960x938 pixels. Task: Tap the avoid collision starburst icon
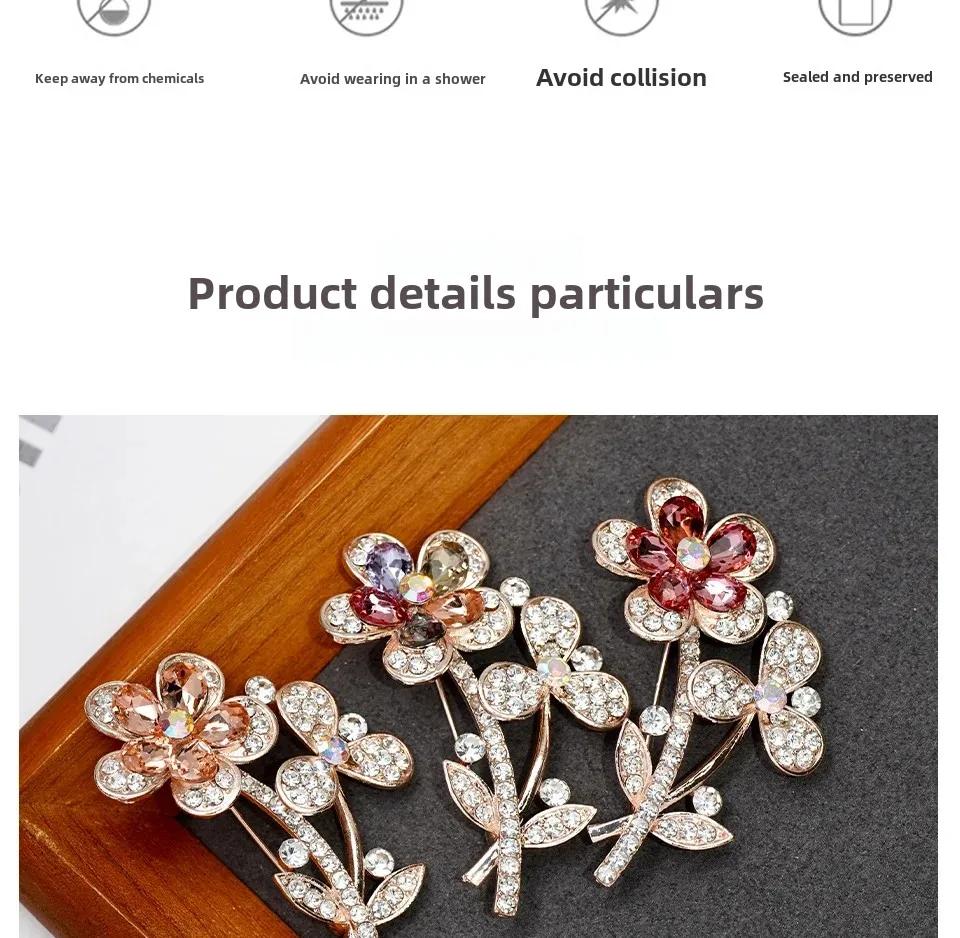point(621,15)
